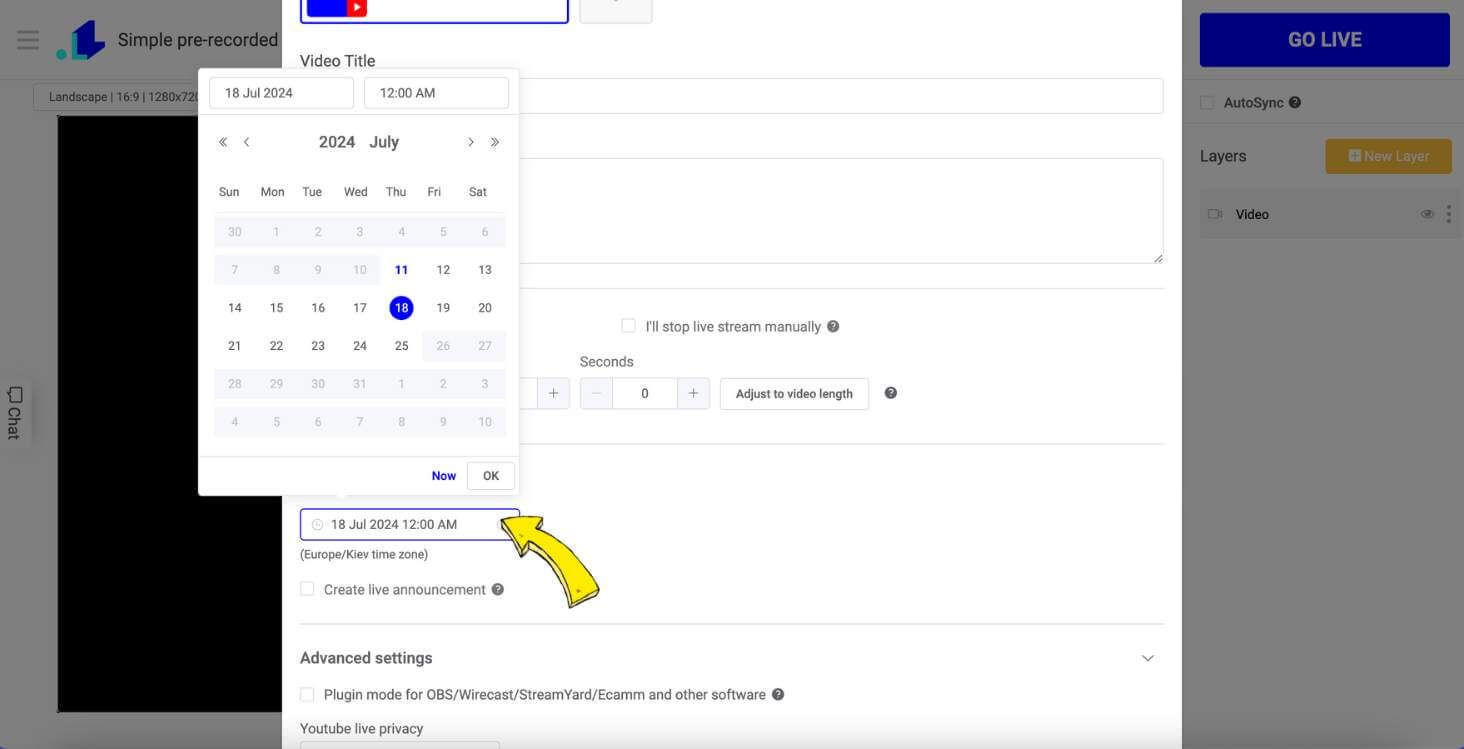Collapse the Advanced settings section
Image resolution: width=1464 pixels, height=749 pixels.
pyautogui.click(x=1147, y=658)
